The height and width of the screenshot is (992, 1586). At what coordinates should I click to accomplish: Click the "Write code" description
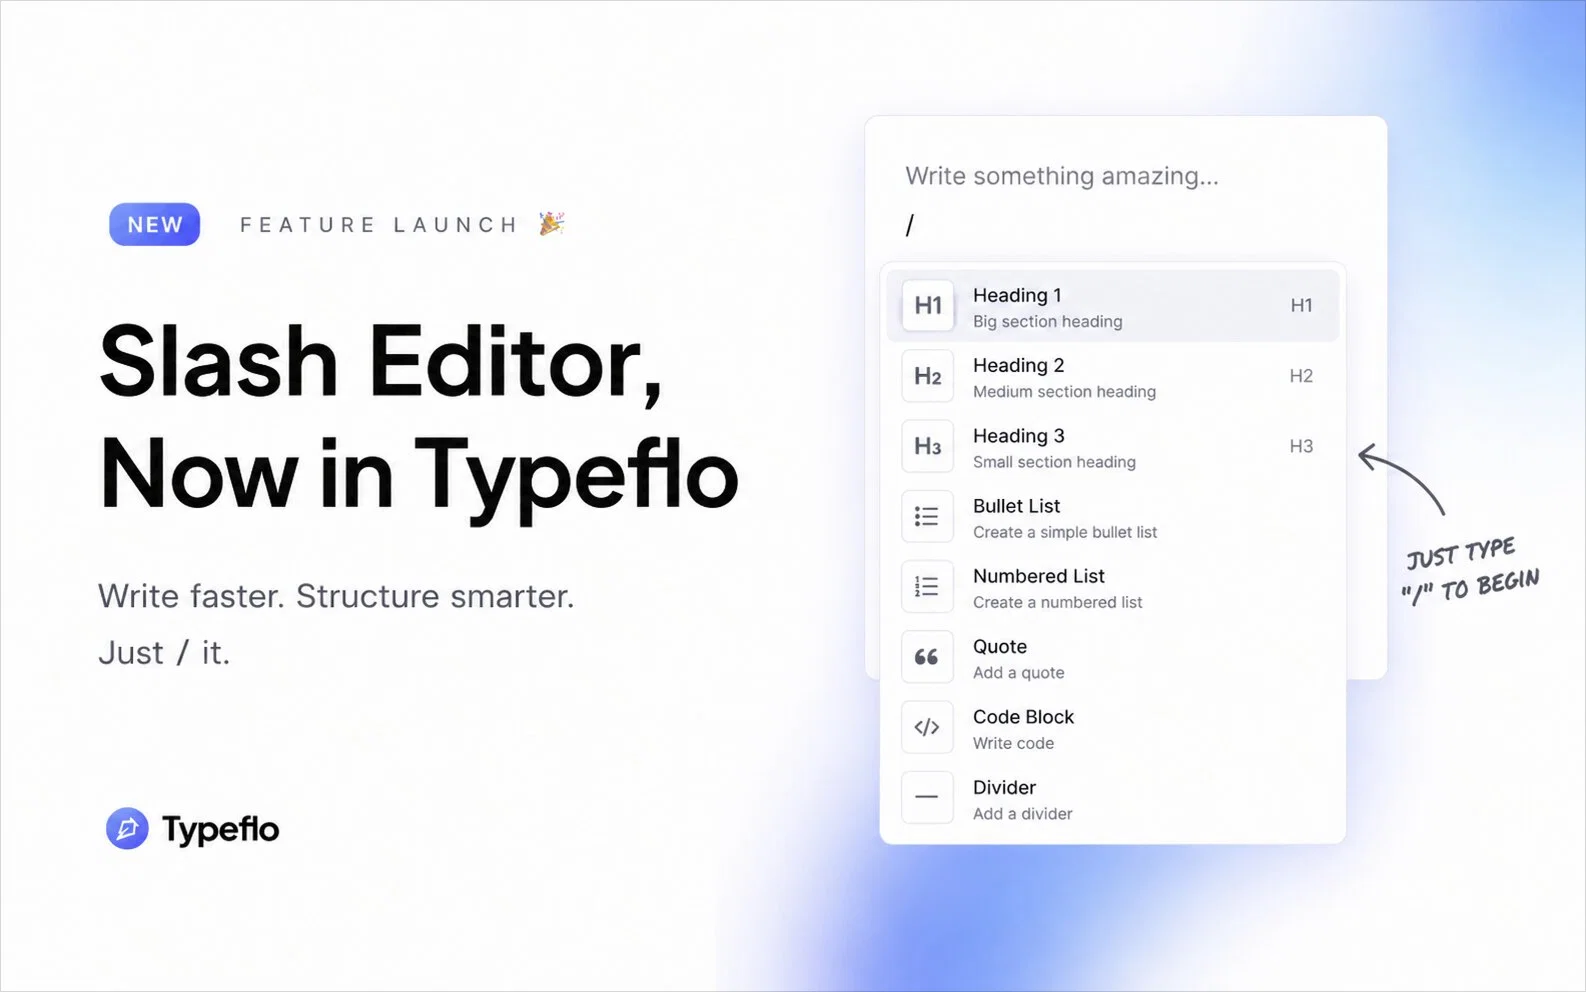(1013, 743)
